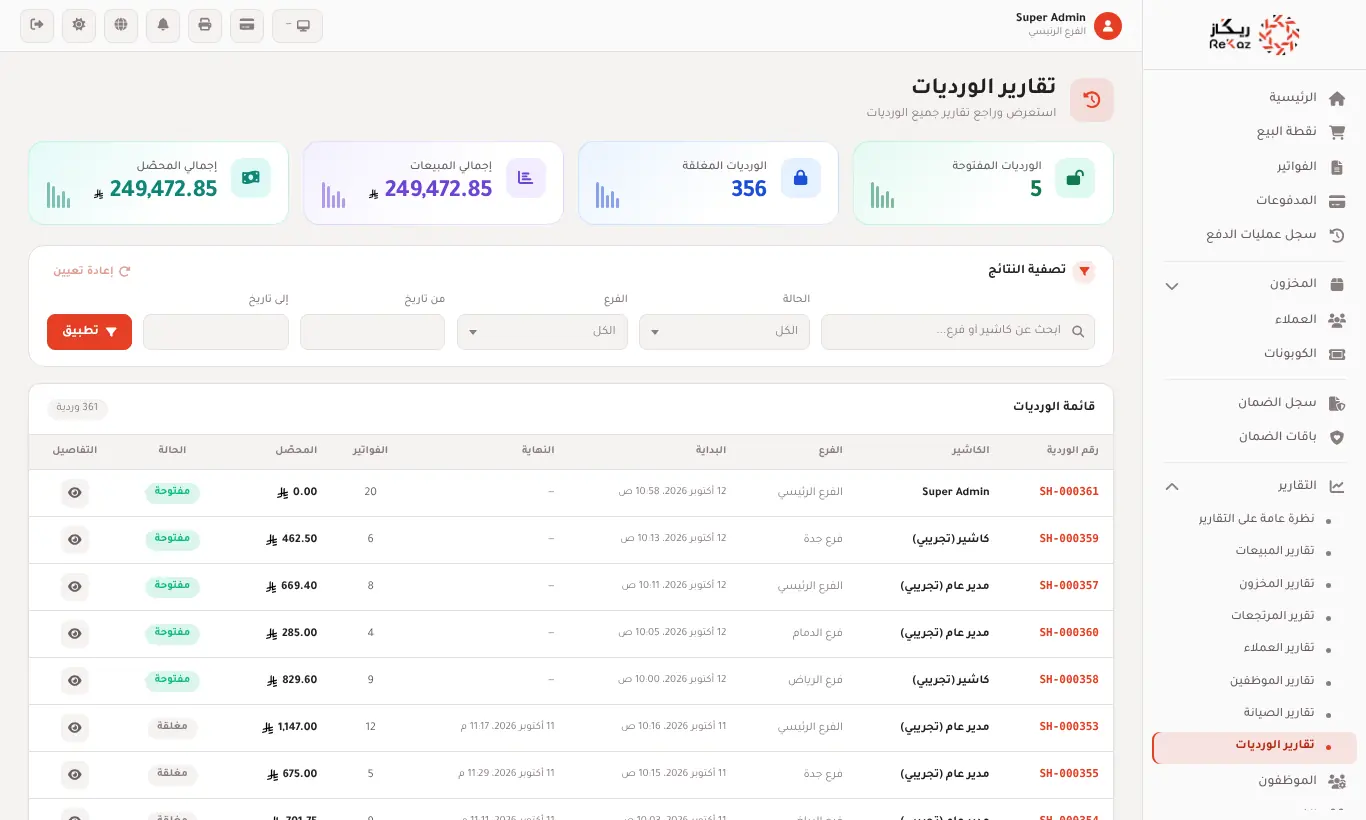Viewport: 1366px width, 820px height.
Task: Open نقطة البيع from the sidebar
Action: coord(1254,132)
